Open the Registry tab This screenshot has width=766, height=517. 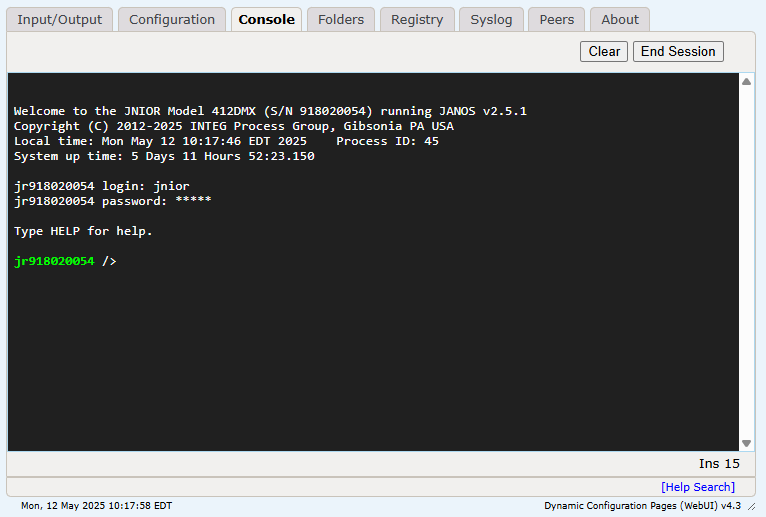pyautogui.click(x=417, y=19)
